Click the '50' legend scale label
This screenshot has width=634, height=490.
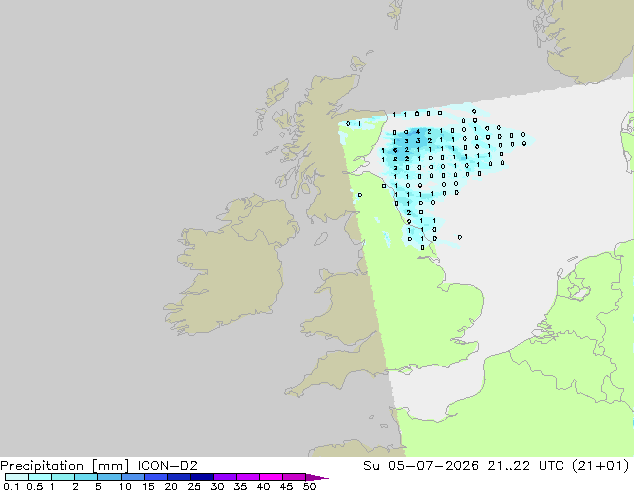pos(309,486)
